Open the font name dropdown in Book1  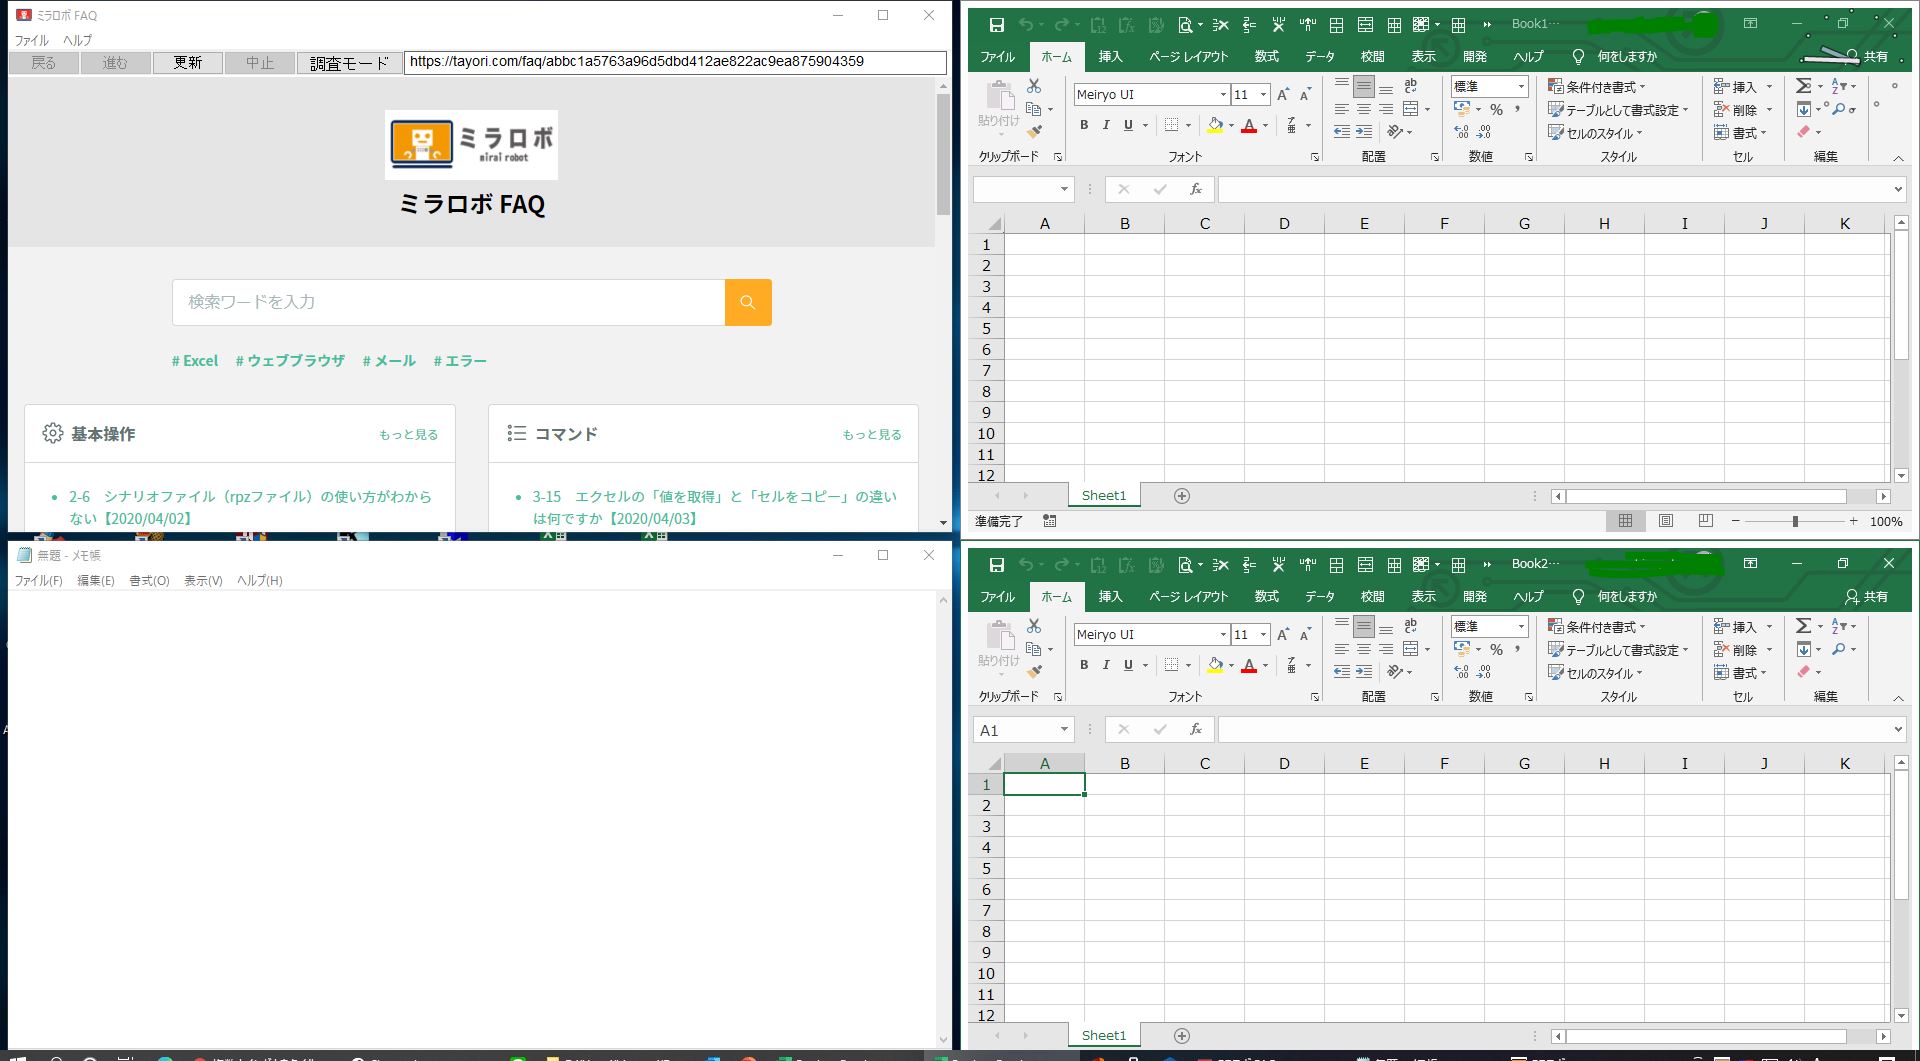click(1223, 95)
